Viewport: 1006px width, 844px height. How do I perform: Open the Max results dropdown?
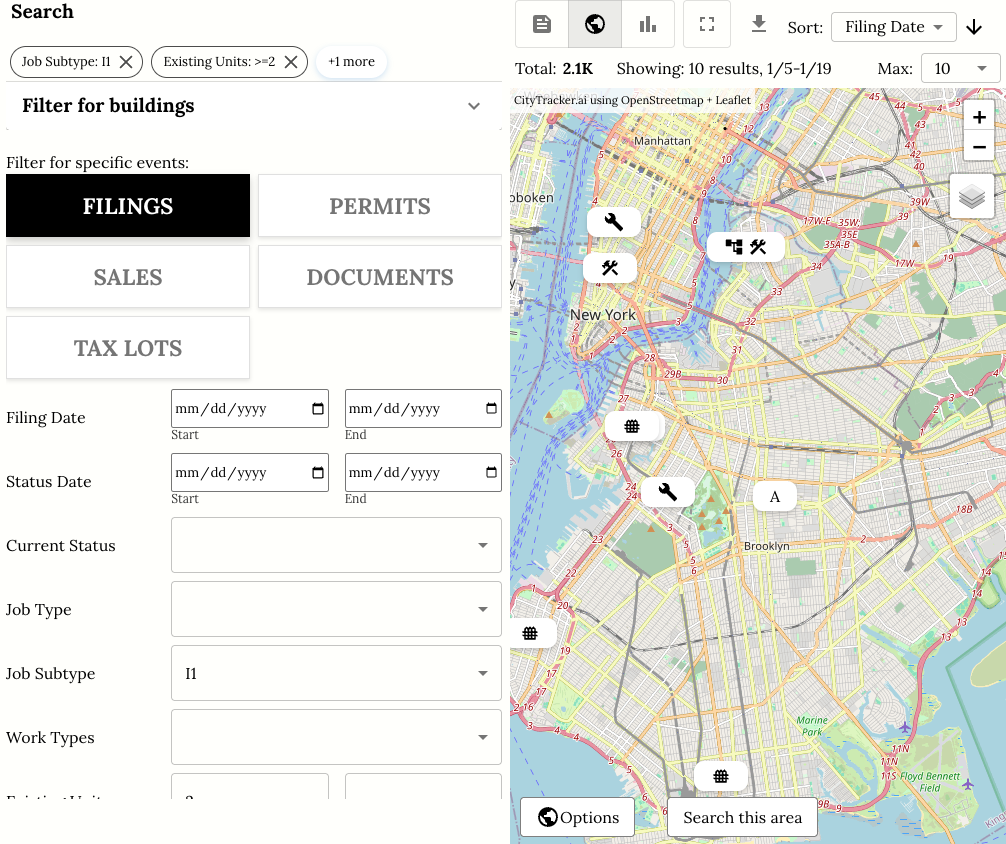coord(959,69)
